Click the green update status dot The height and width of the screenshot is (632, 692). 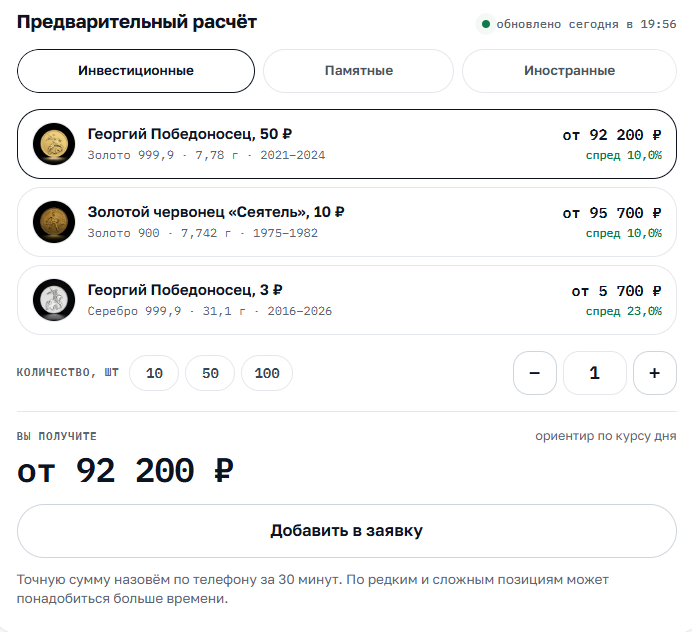[x=486, y=24]
